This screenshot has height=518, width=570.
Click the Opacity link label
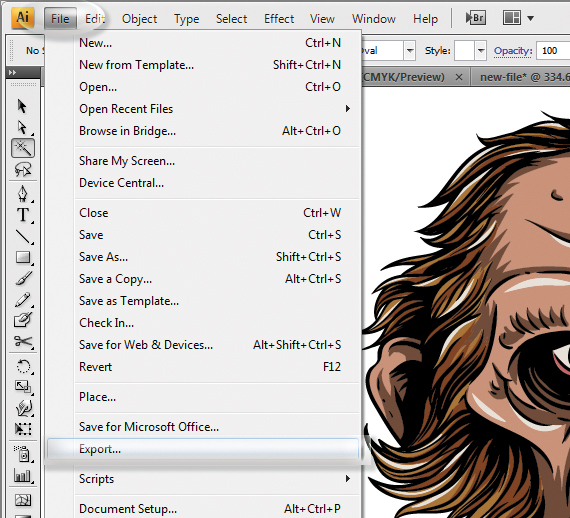pos(513,51)
